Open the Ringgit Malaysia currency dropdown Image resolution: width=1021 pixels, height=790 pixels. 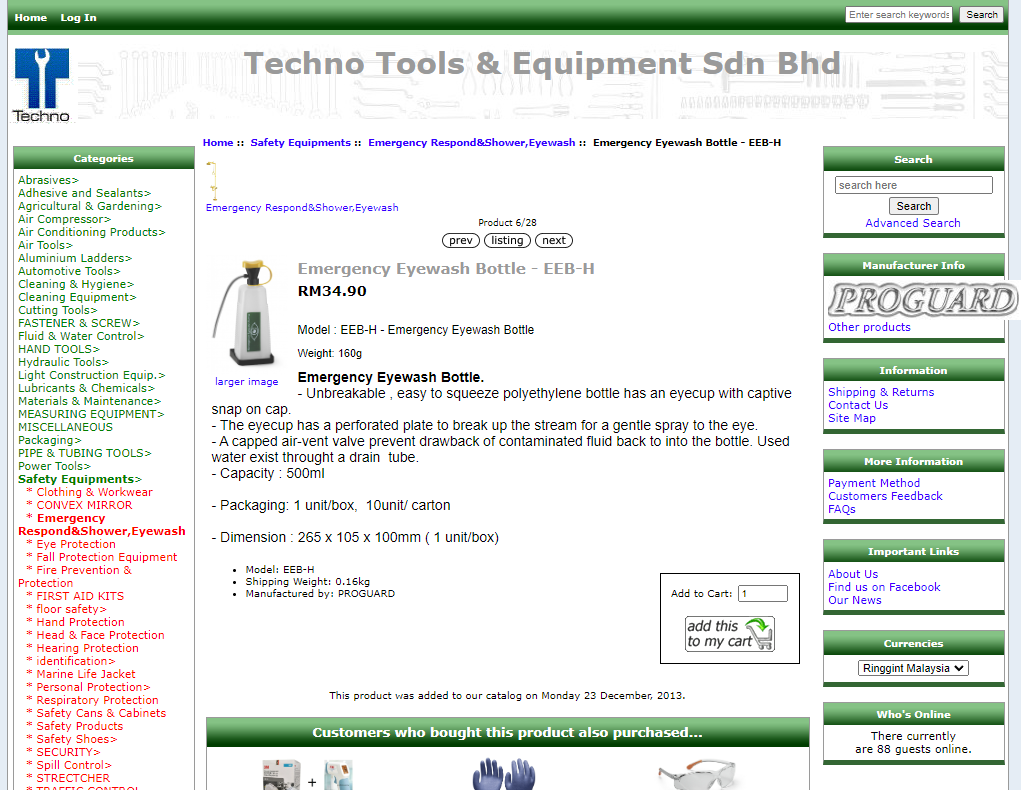click(x=913, y=668)
